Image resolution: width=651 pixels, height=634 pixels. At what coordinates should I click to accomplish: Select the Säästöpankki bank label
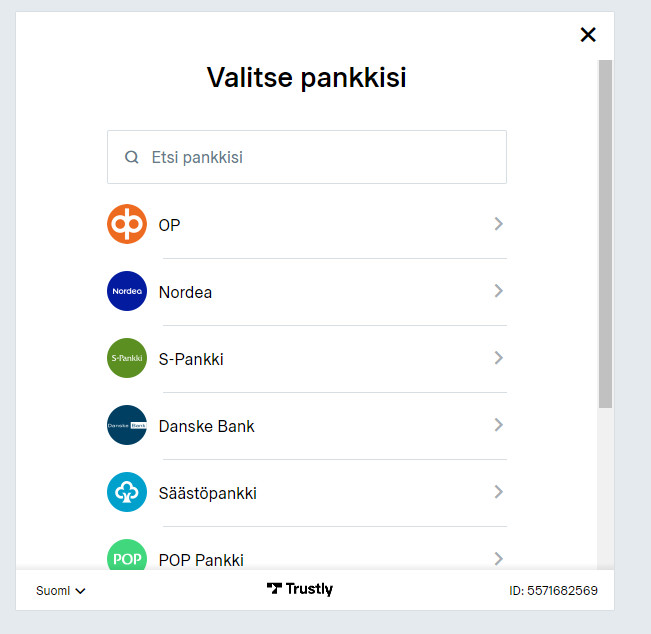(208, 493)
